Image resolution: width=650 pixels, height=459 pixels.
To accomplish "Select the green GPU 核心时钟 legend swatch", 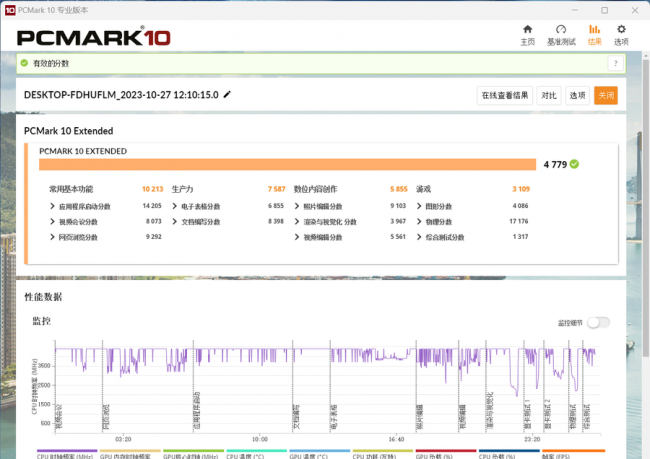I will [194, 451].
